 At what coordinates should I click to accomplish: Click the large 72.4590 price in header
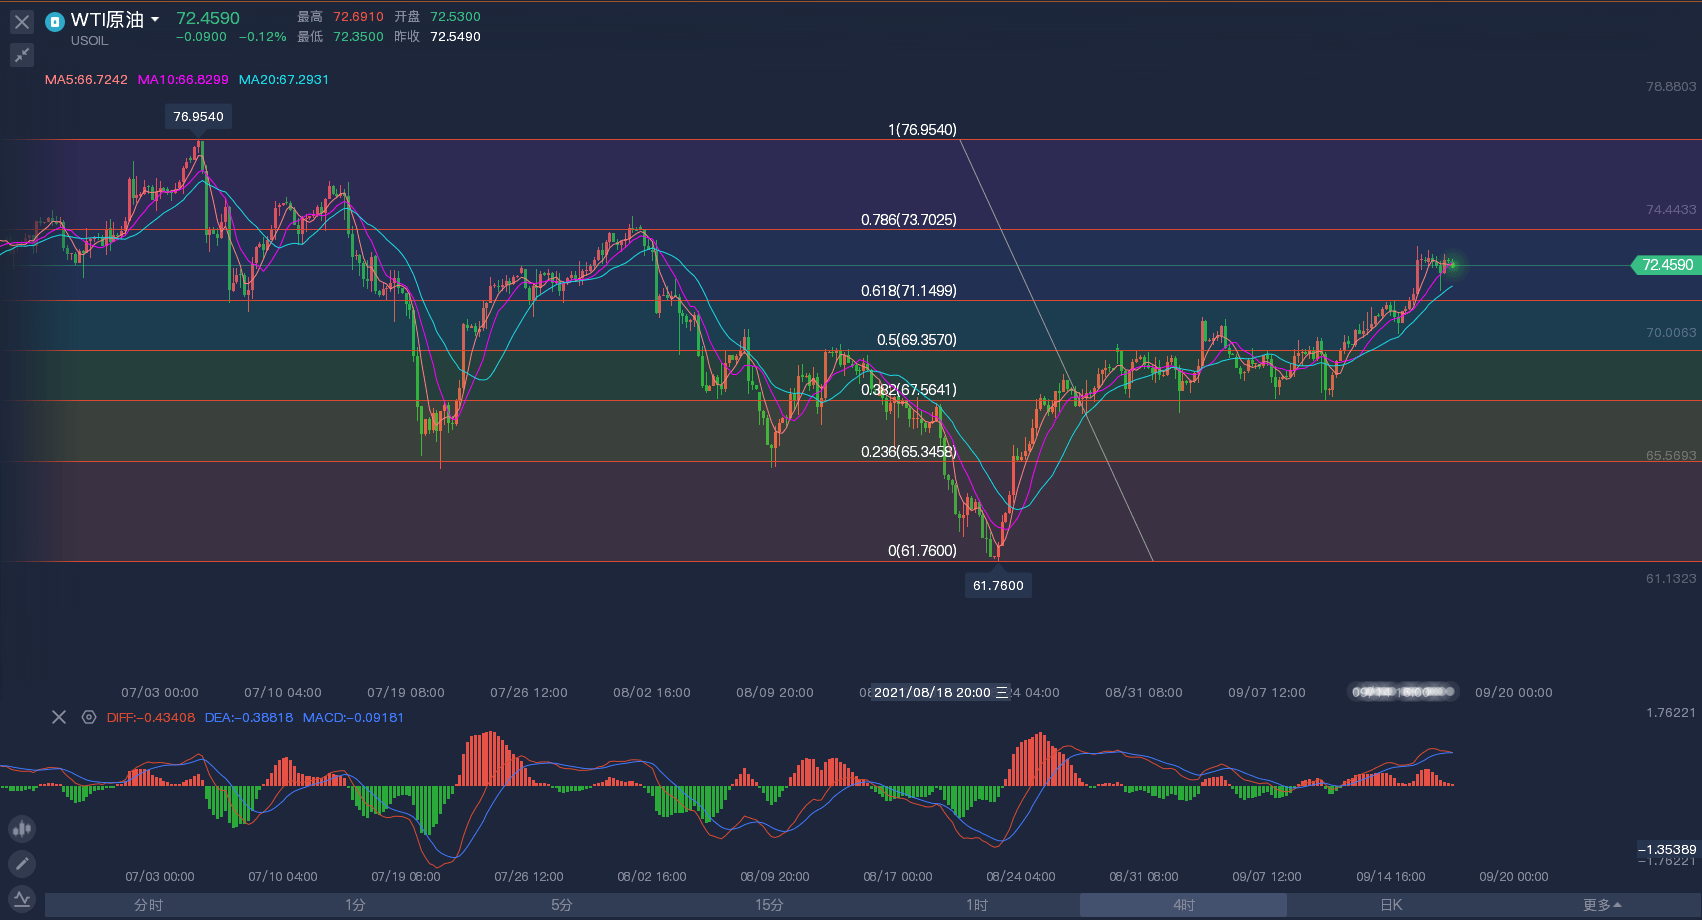coord(208,18)
